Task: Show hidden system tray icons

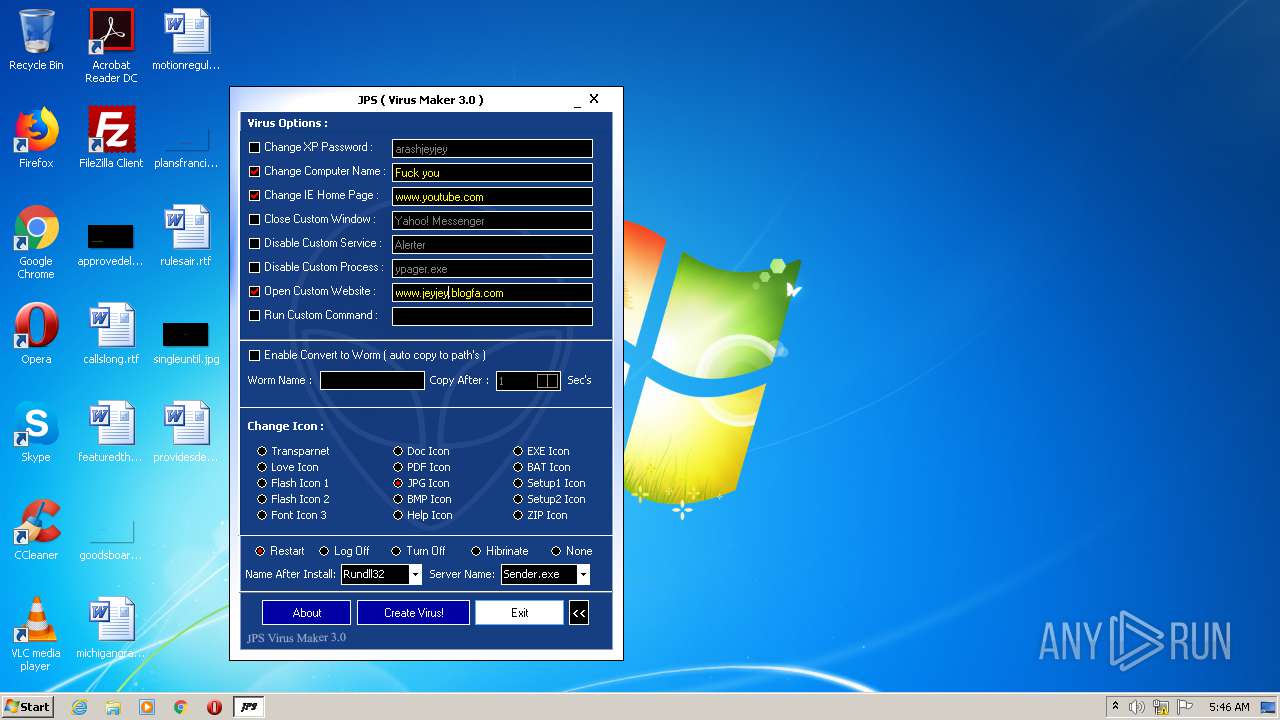Action: click(x=1115, y=707)
